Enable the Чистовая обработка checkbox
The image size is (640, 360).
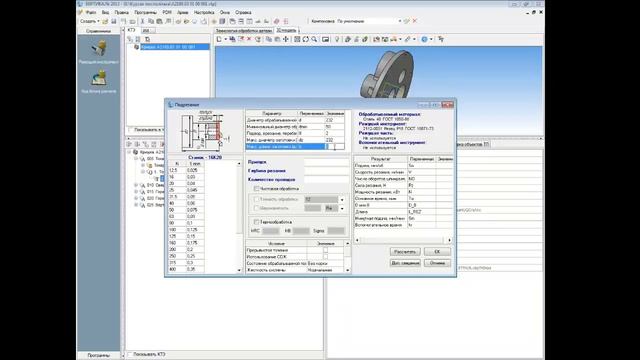click(256, 189)
